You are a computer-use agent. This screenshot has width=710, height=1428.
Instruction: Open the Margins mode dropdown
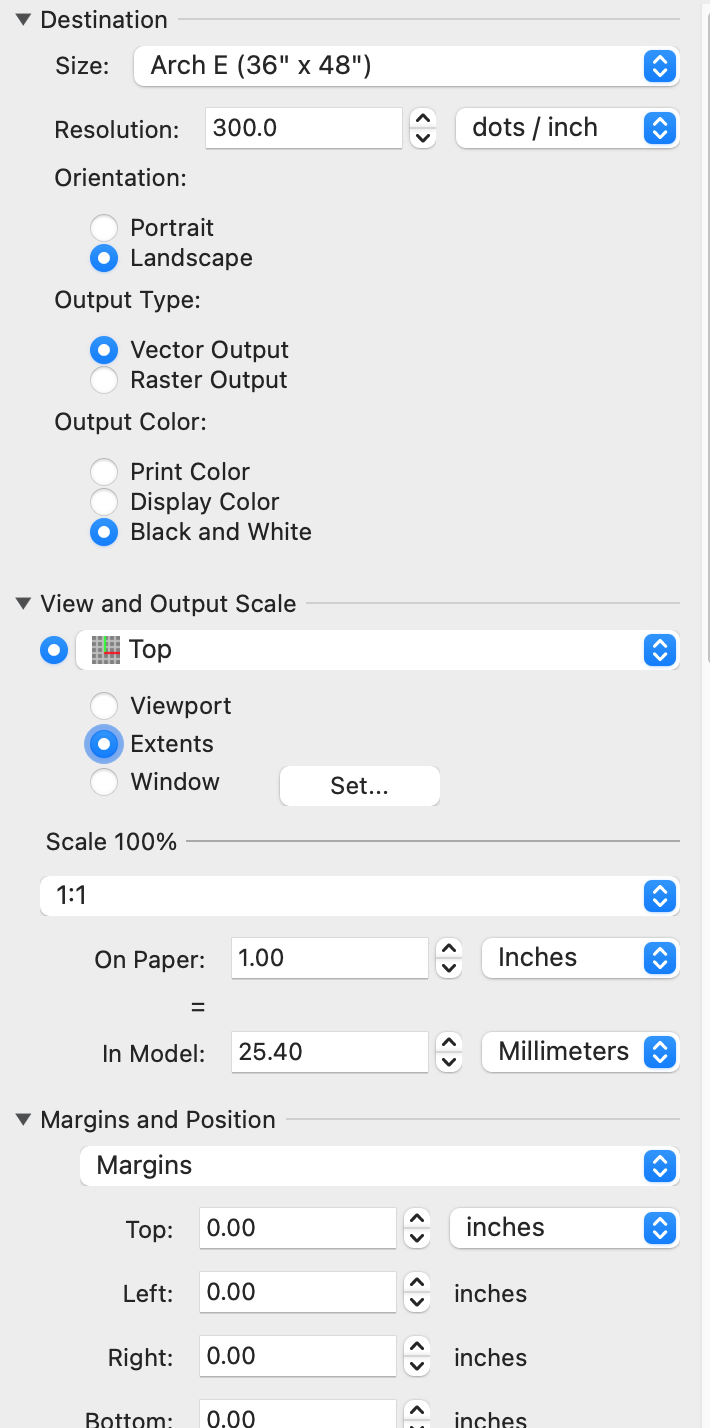(379, 1166)
